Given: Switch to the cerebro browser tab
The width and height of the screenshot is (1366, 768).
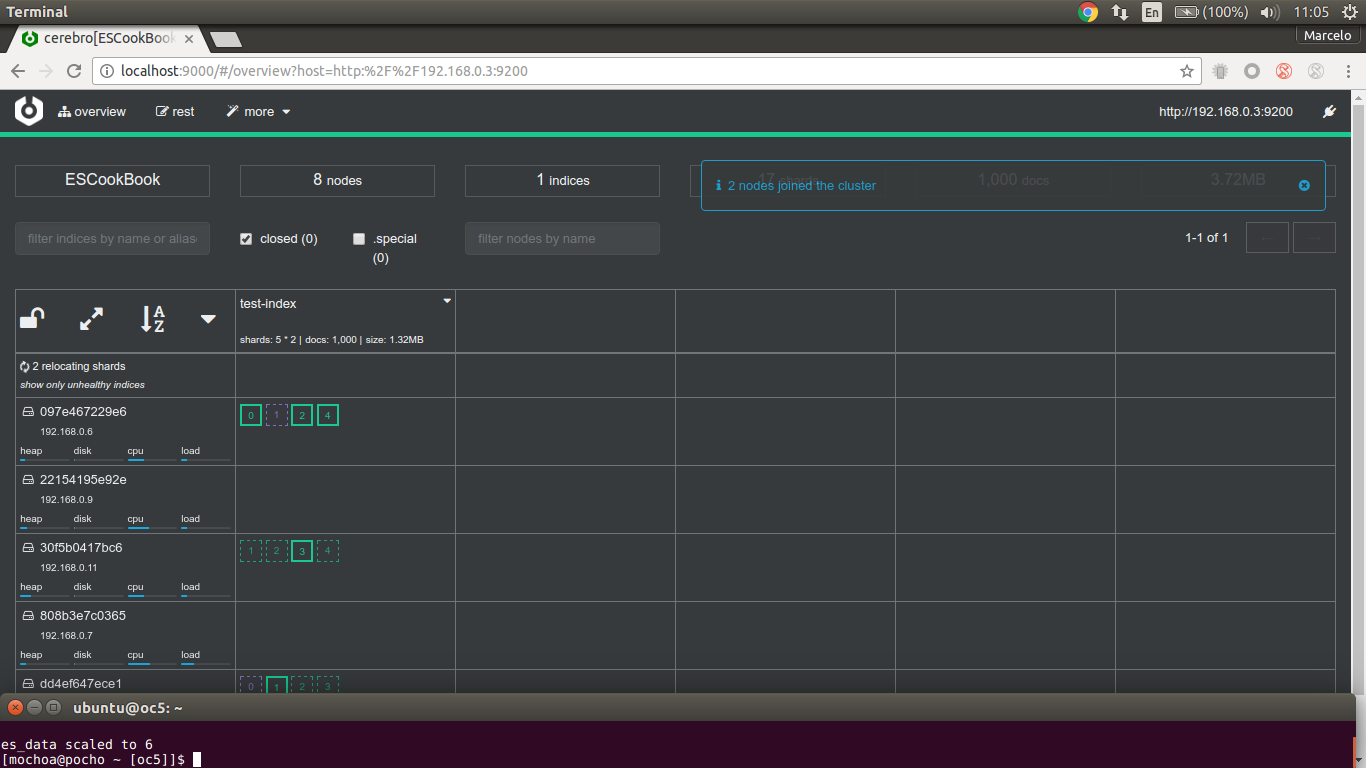Looking at the screenshot, I should point(107,39).
